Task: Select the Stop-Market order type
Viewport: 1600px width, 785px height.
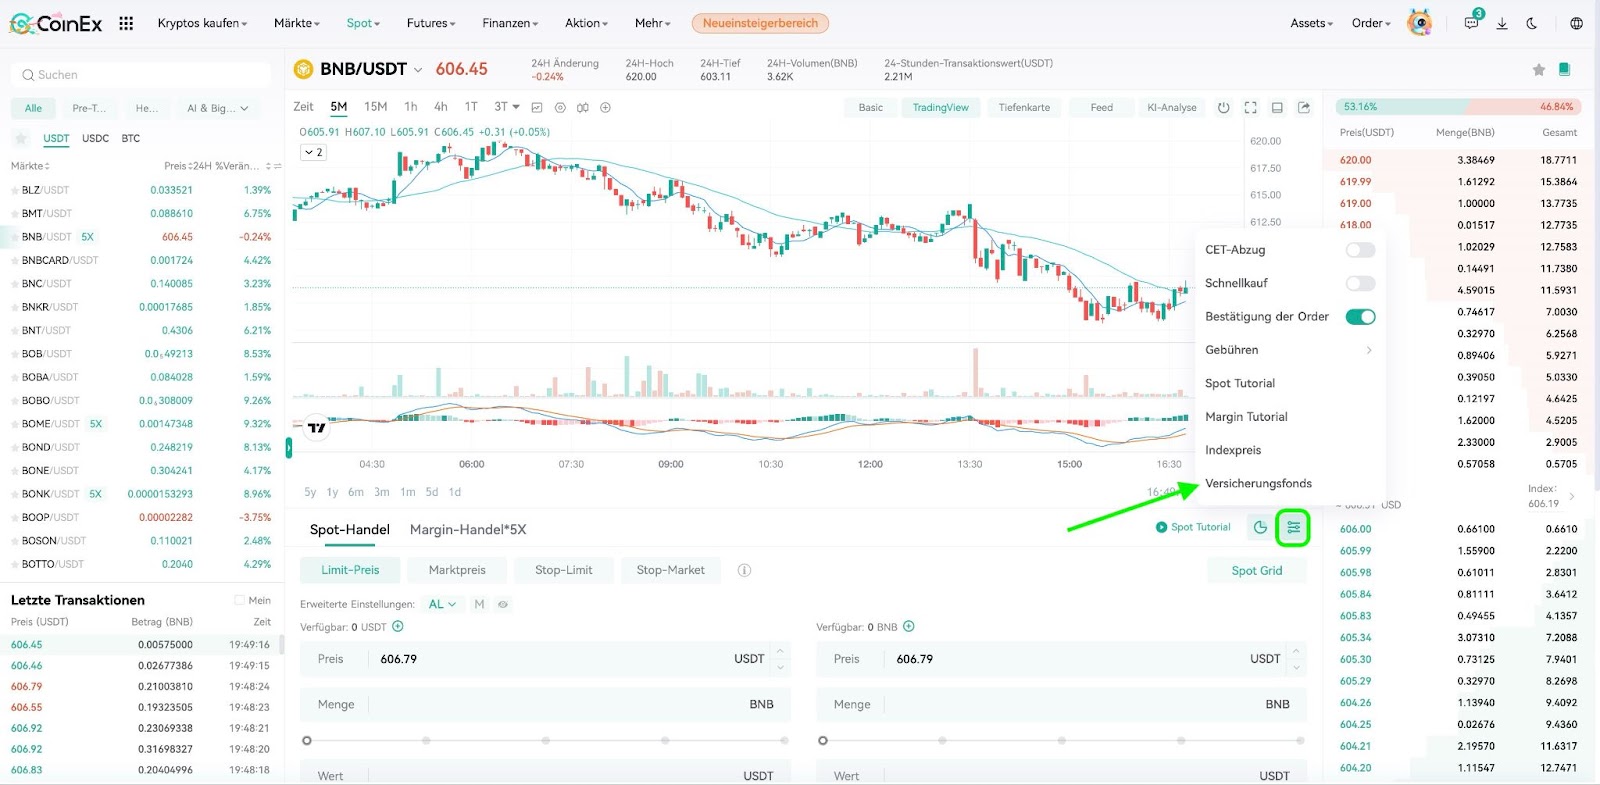Action: tap(670, 570)
